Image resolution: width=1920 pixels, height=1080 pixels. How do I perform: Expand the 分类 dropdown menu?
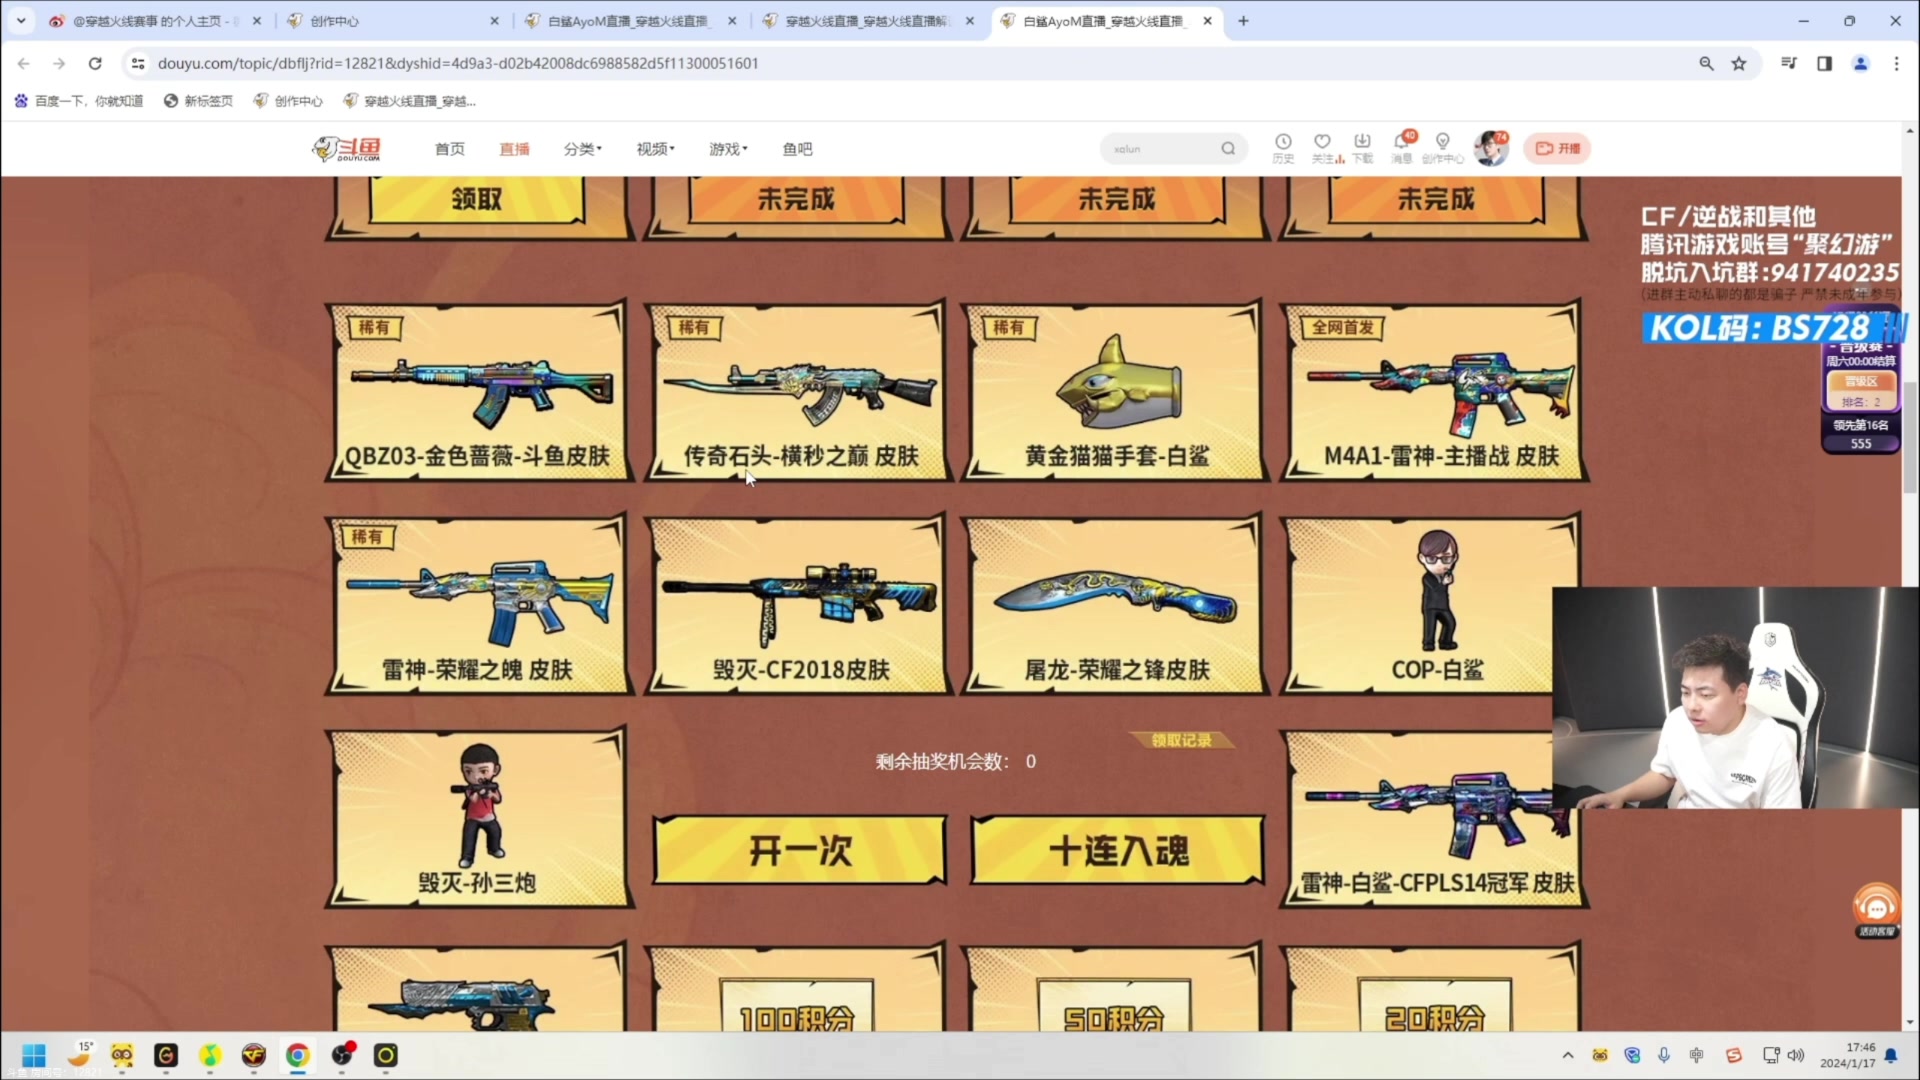[583, 149]
